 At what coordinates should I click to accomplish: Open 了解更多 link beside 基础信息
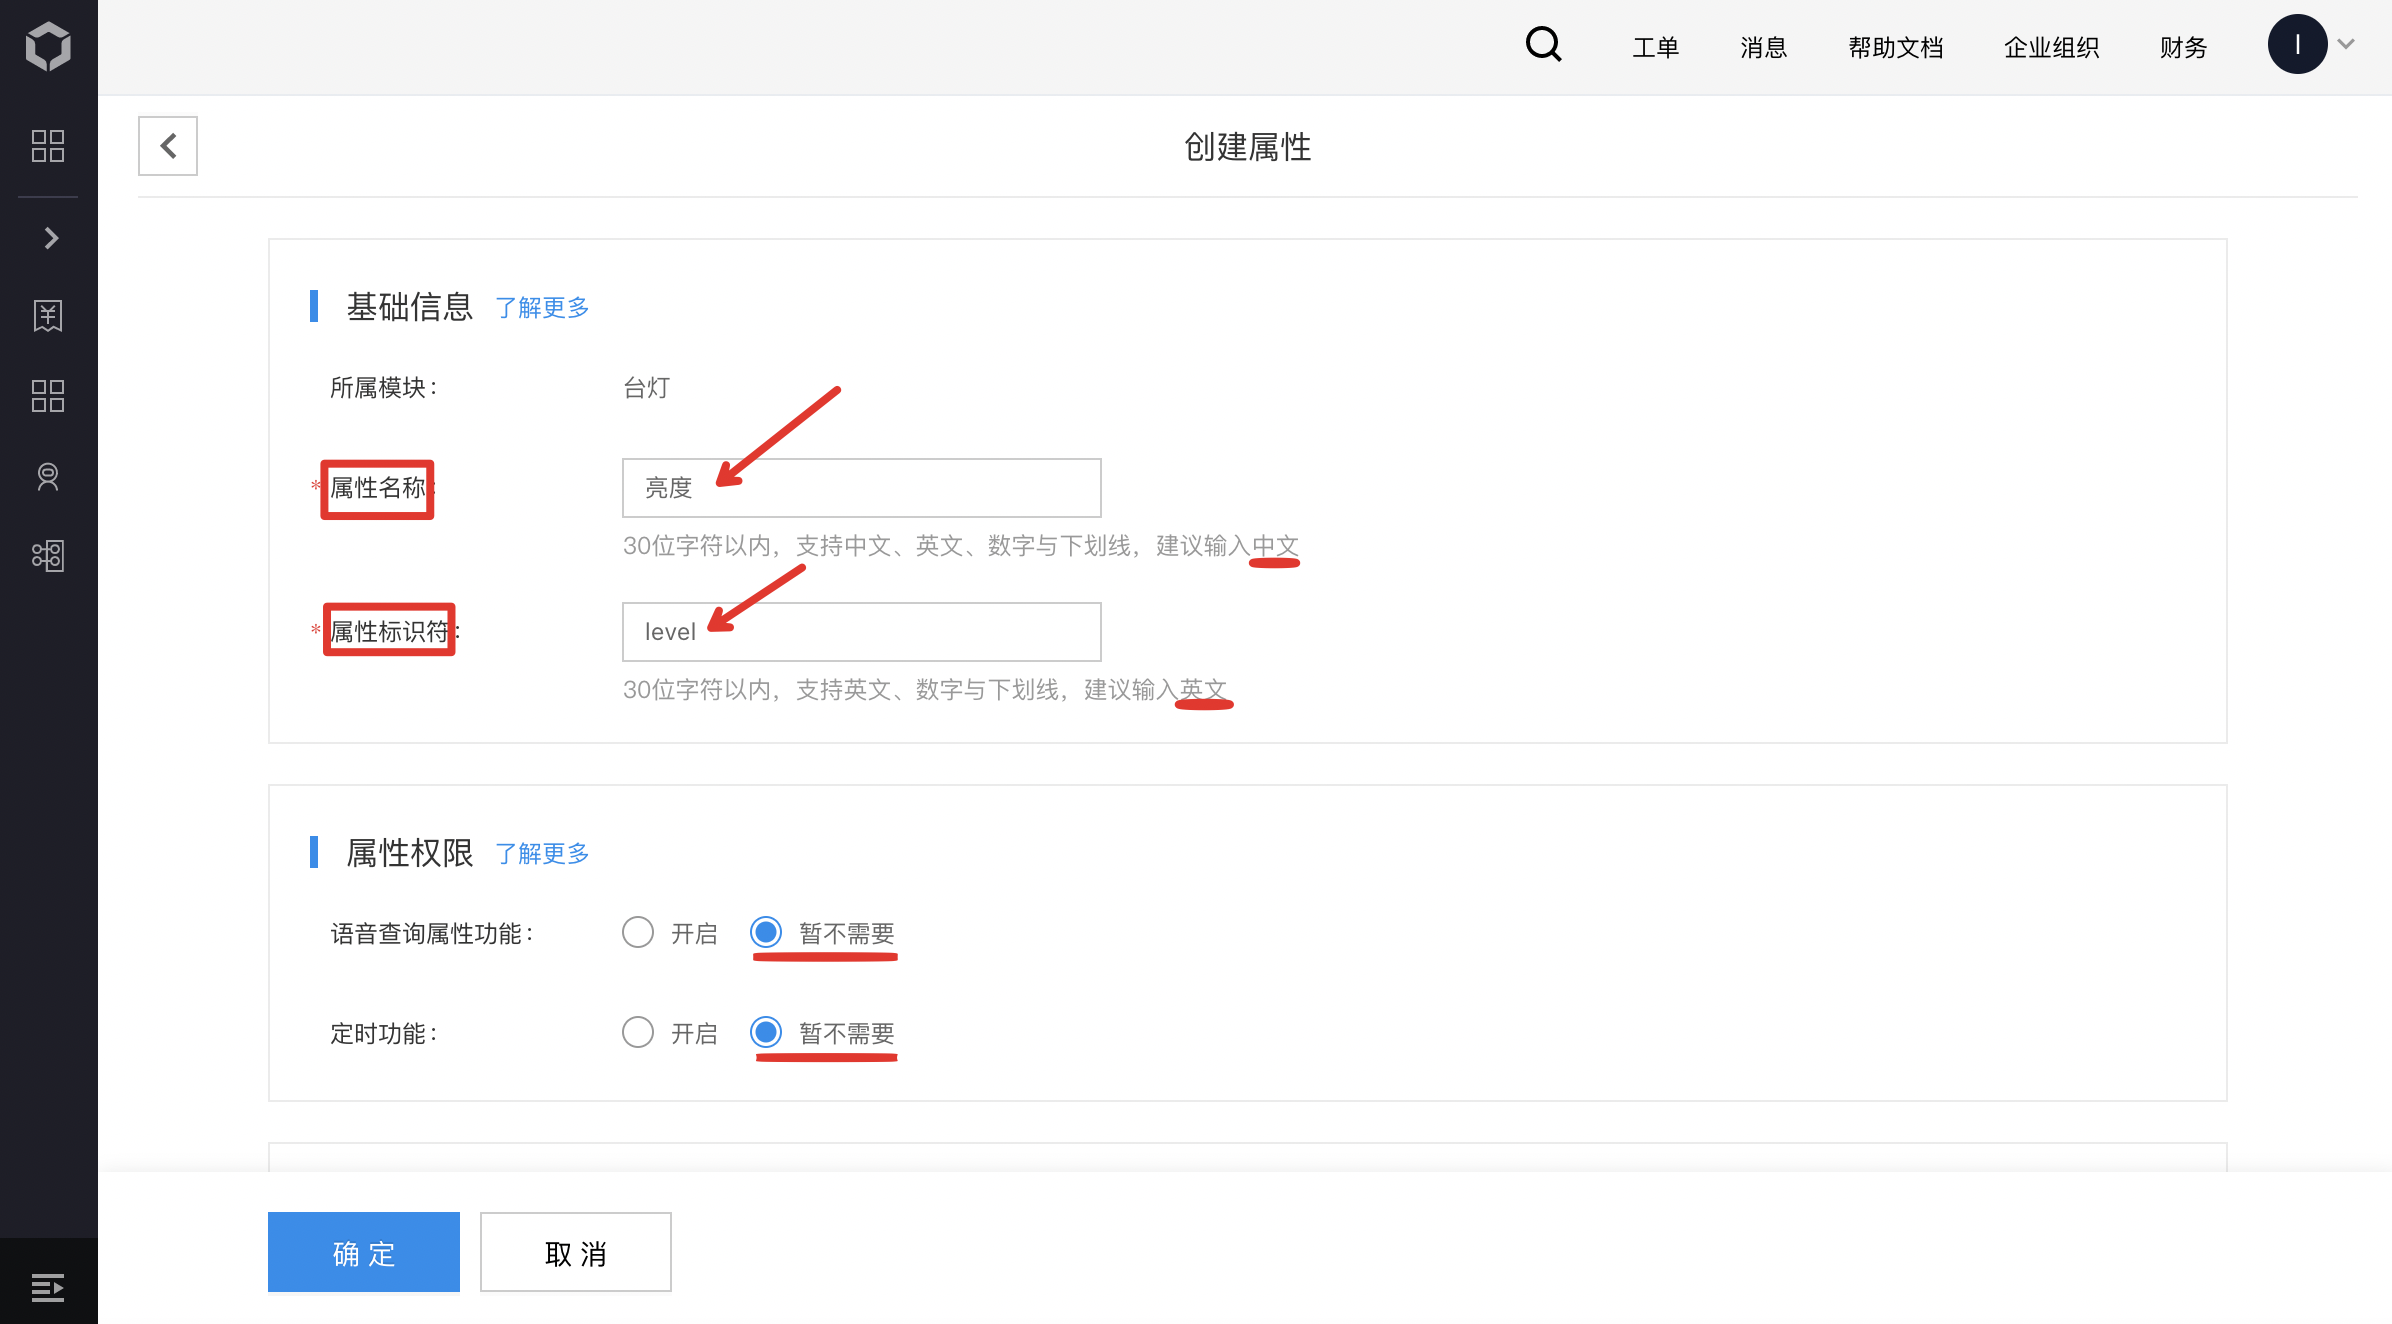542,308
